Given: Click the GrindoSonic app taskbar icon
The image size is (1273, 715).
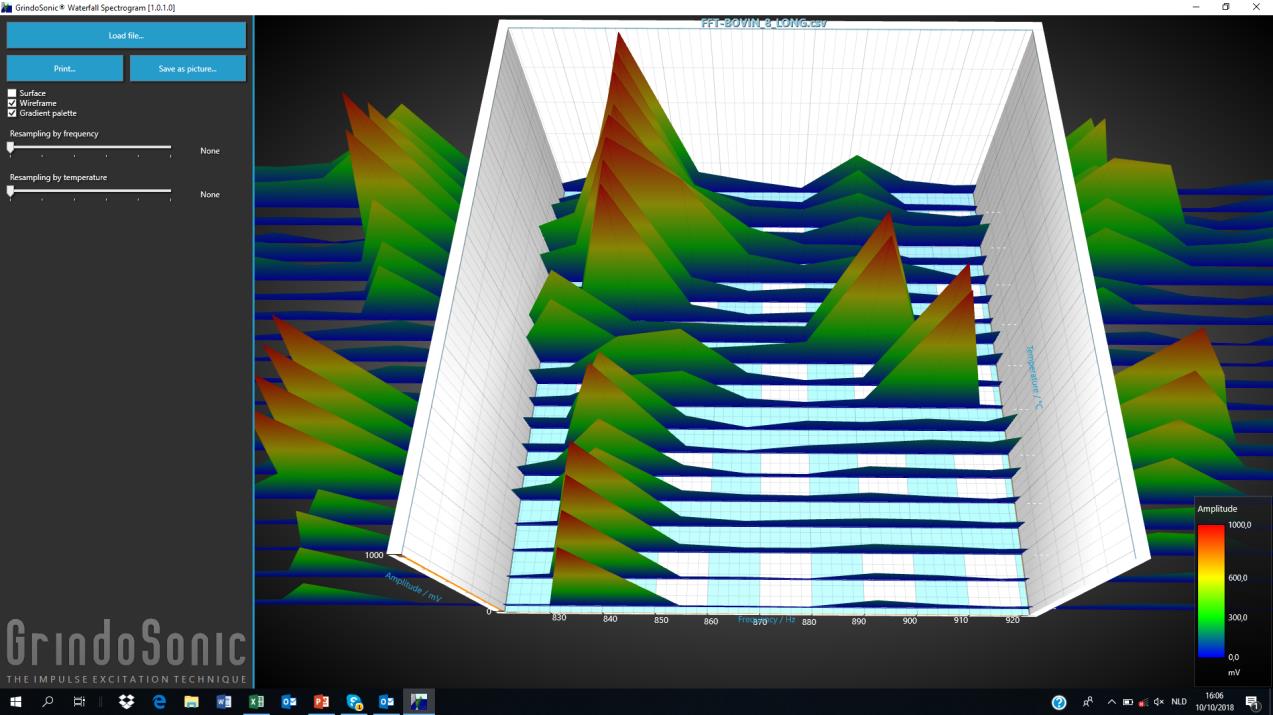Looking at the screenshot, I should click(419, 702).
